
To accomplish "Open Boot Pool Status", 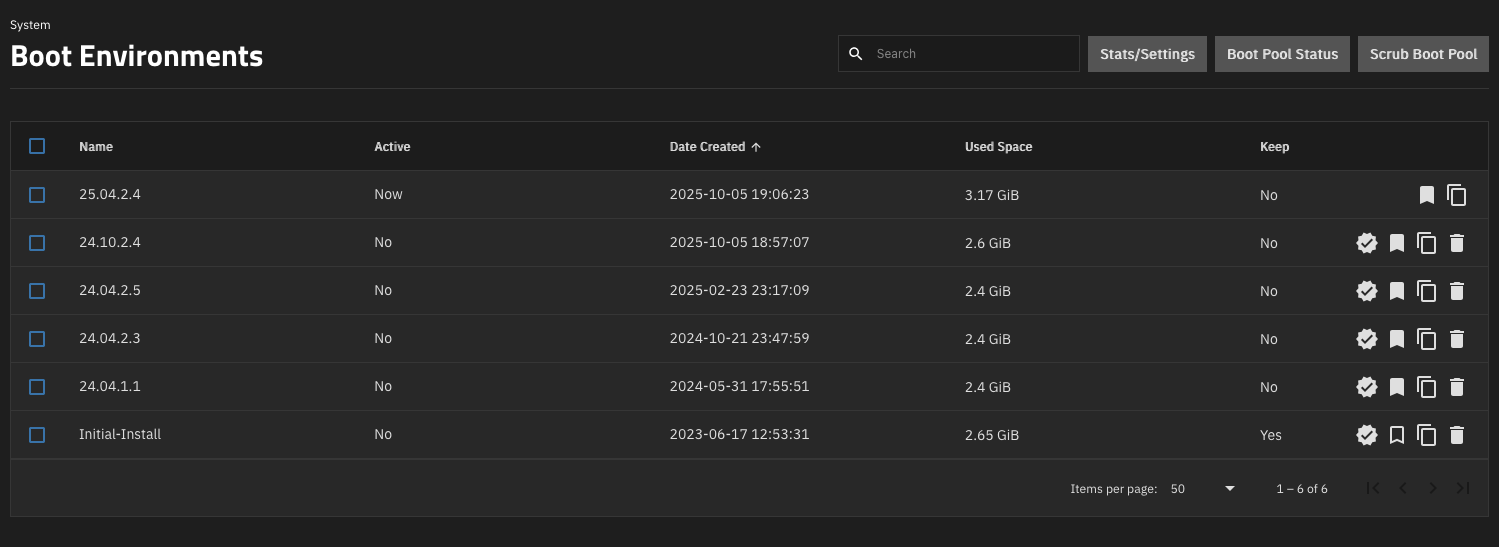I will 1282,54.
